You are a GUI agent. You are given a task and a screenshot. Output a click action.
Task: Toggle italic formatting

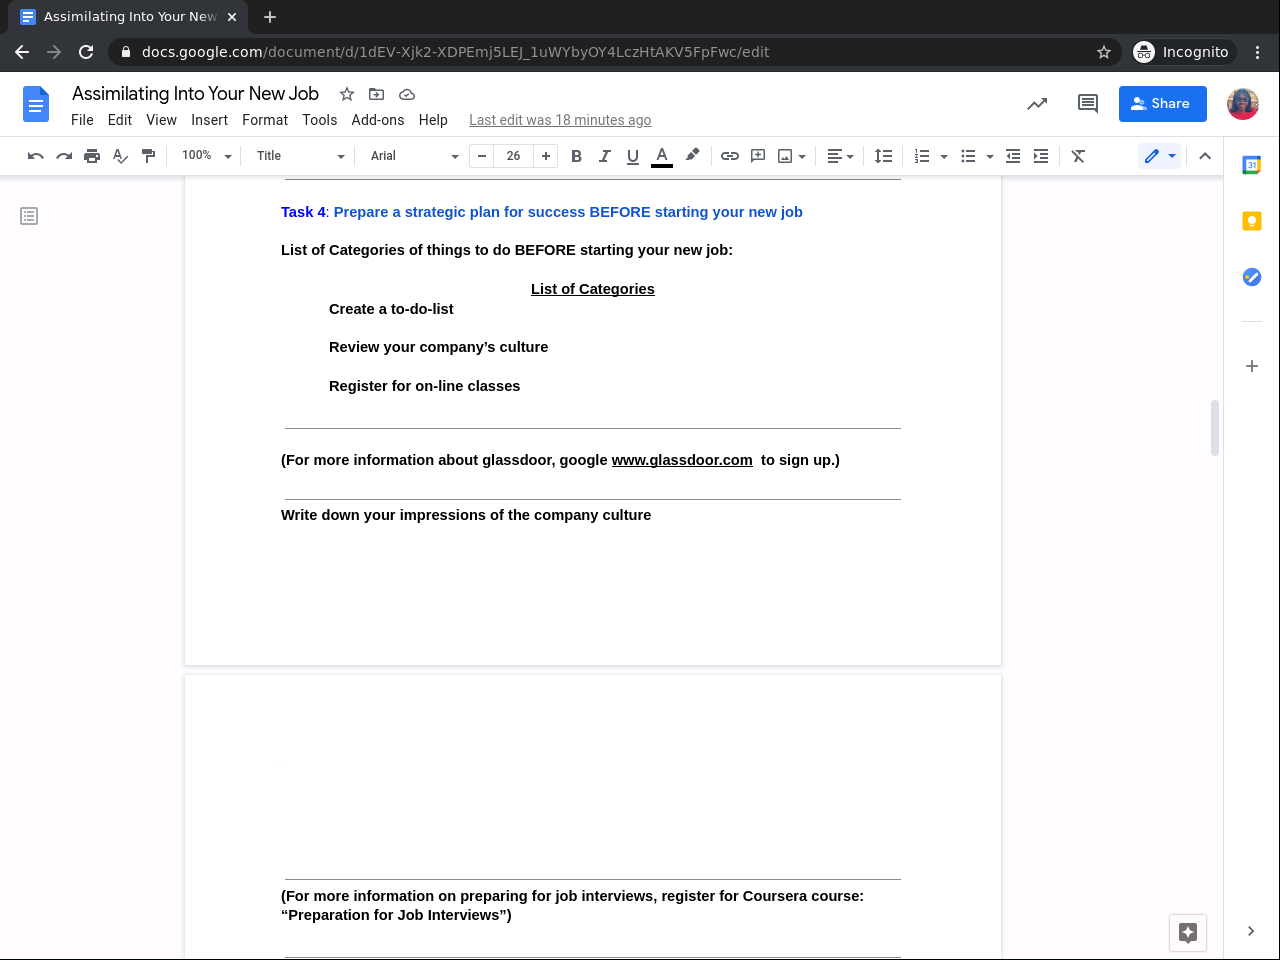(x=604, y=156)
